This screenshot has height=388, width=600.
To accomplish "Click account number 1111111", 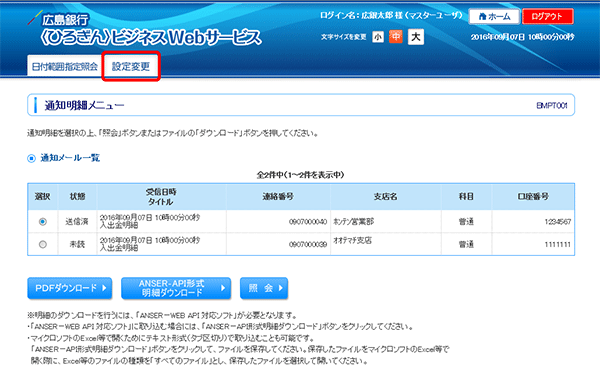I will [558, 244].
